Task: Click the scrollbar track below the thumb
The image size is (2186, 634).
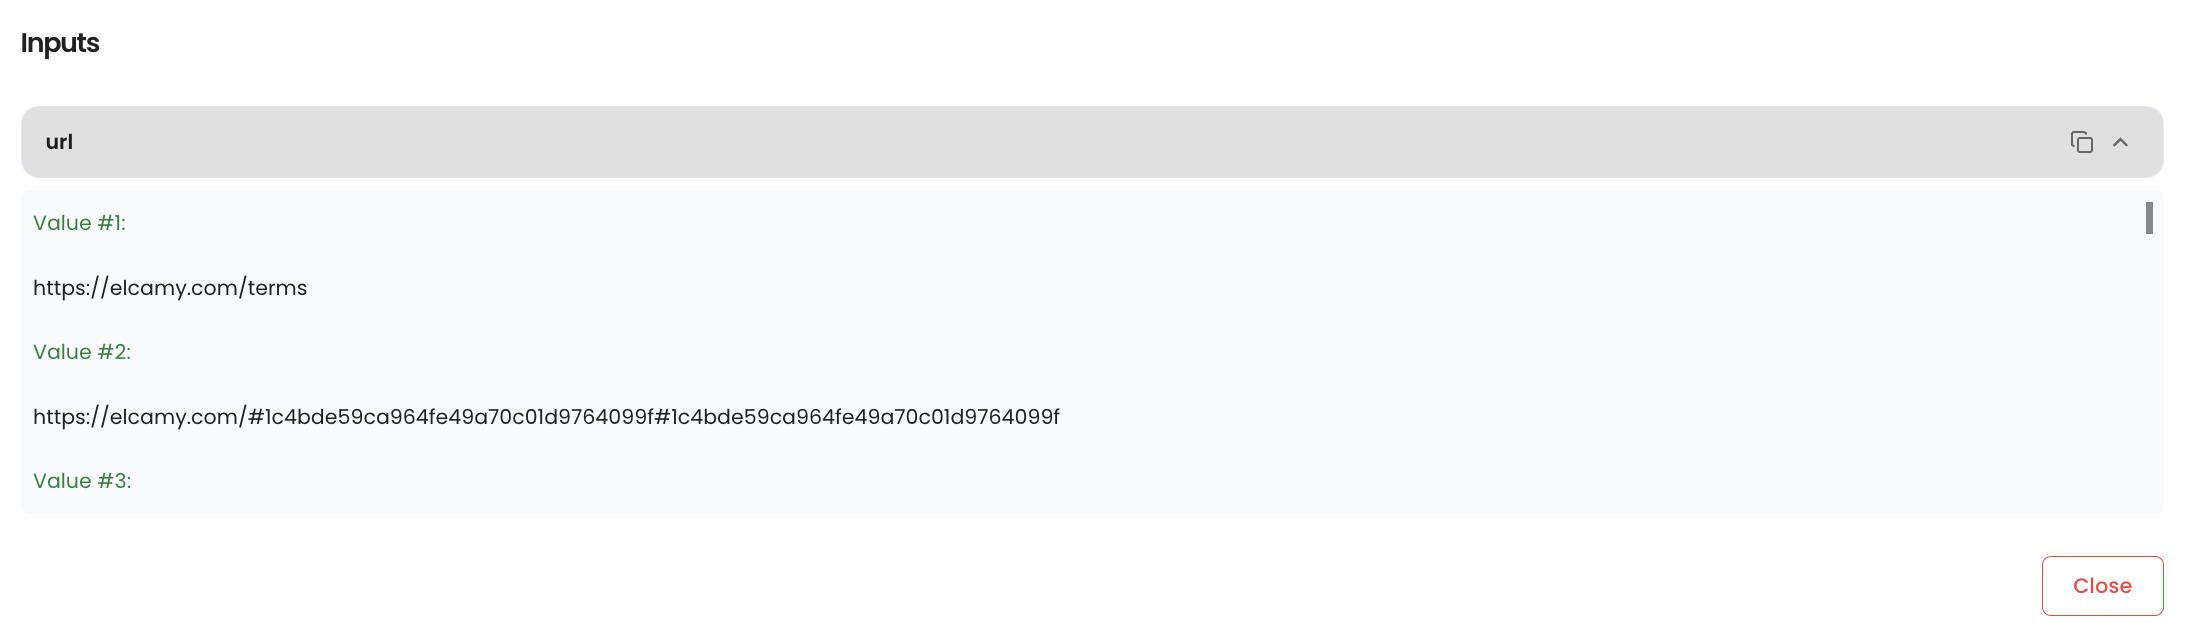Action: point(2149,380)
